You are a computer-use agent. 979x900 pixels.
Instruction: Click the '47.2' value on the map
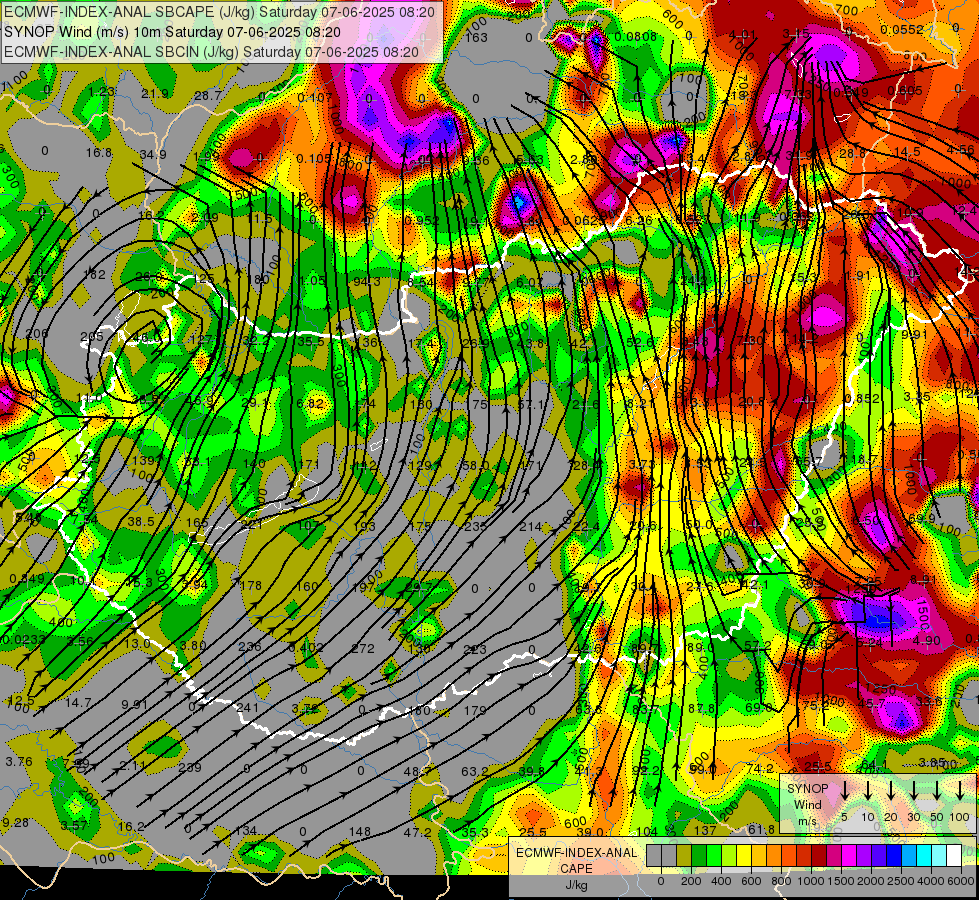(418, 833)
